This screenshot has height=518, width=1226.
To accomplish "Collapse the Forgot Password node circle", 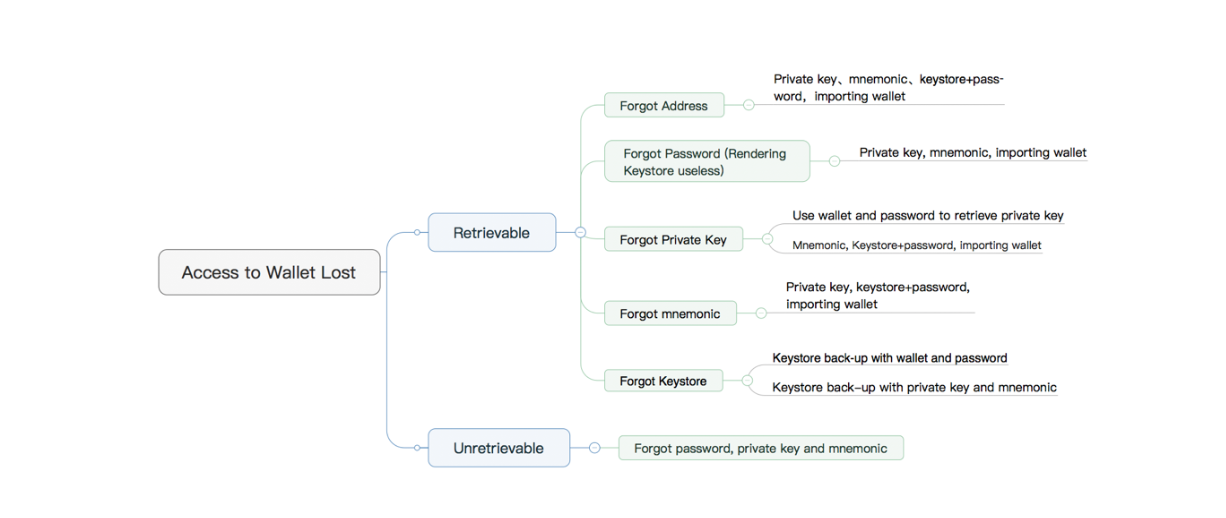I will pyautogui.click(x=834, y=160).
